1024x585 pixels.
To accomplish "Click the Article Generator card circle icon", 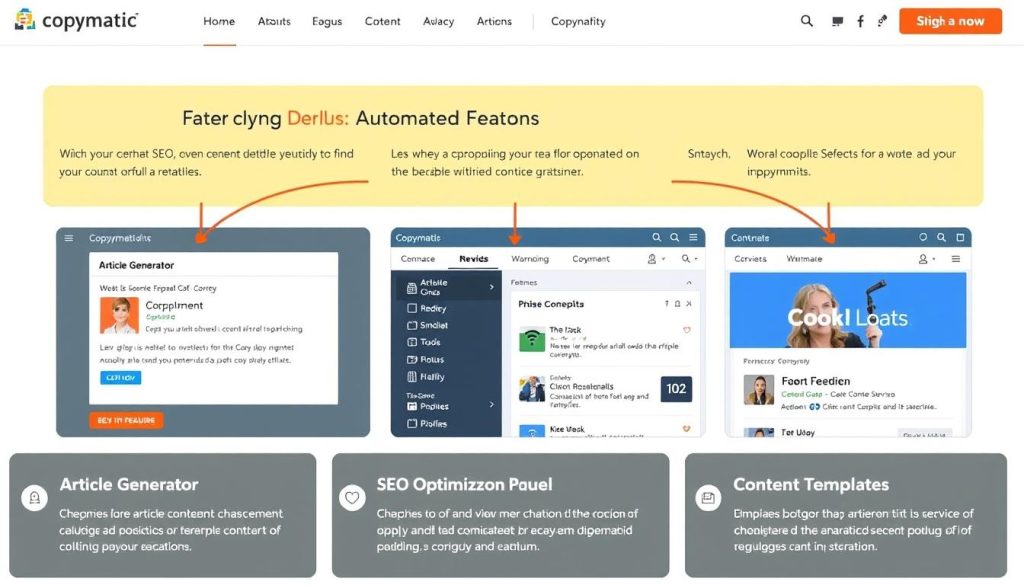I will [x=35, y=496].
